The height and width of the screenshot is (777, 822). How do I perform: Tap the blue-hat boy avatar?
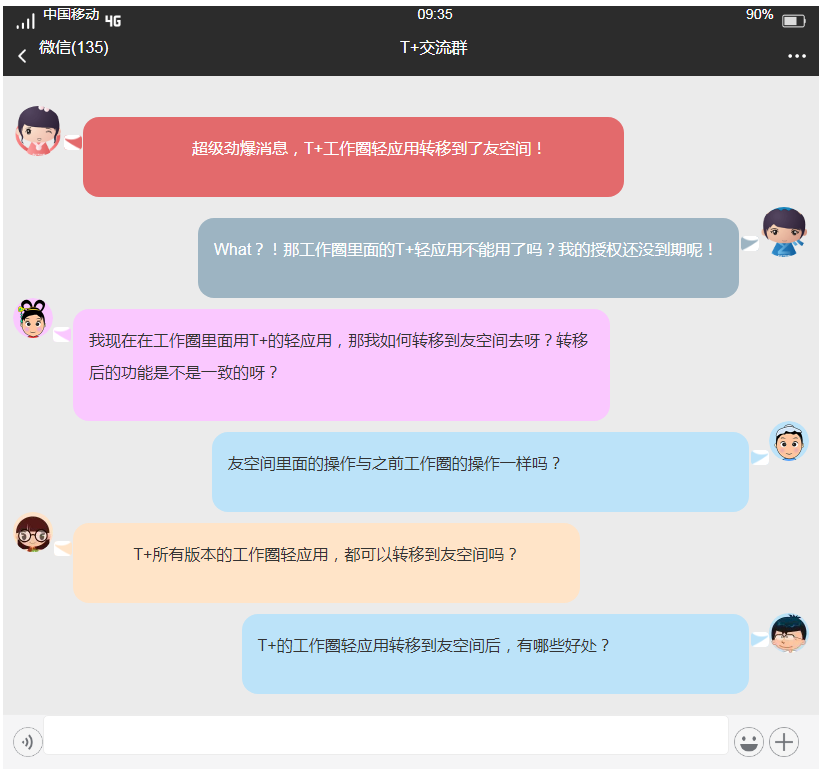(783, 232)
